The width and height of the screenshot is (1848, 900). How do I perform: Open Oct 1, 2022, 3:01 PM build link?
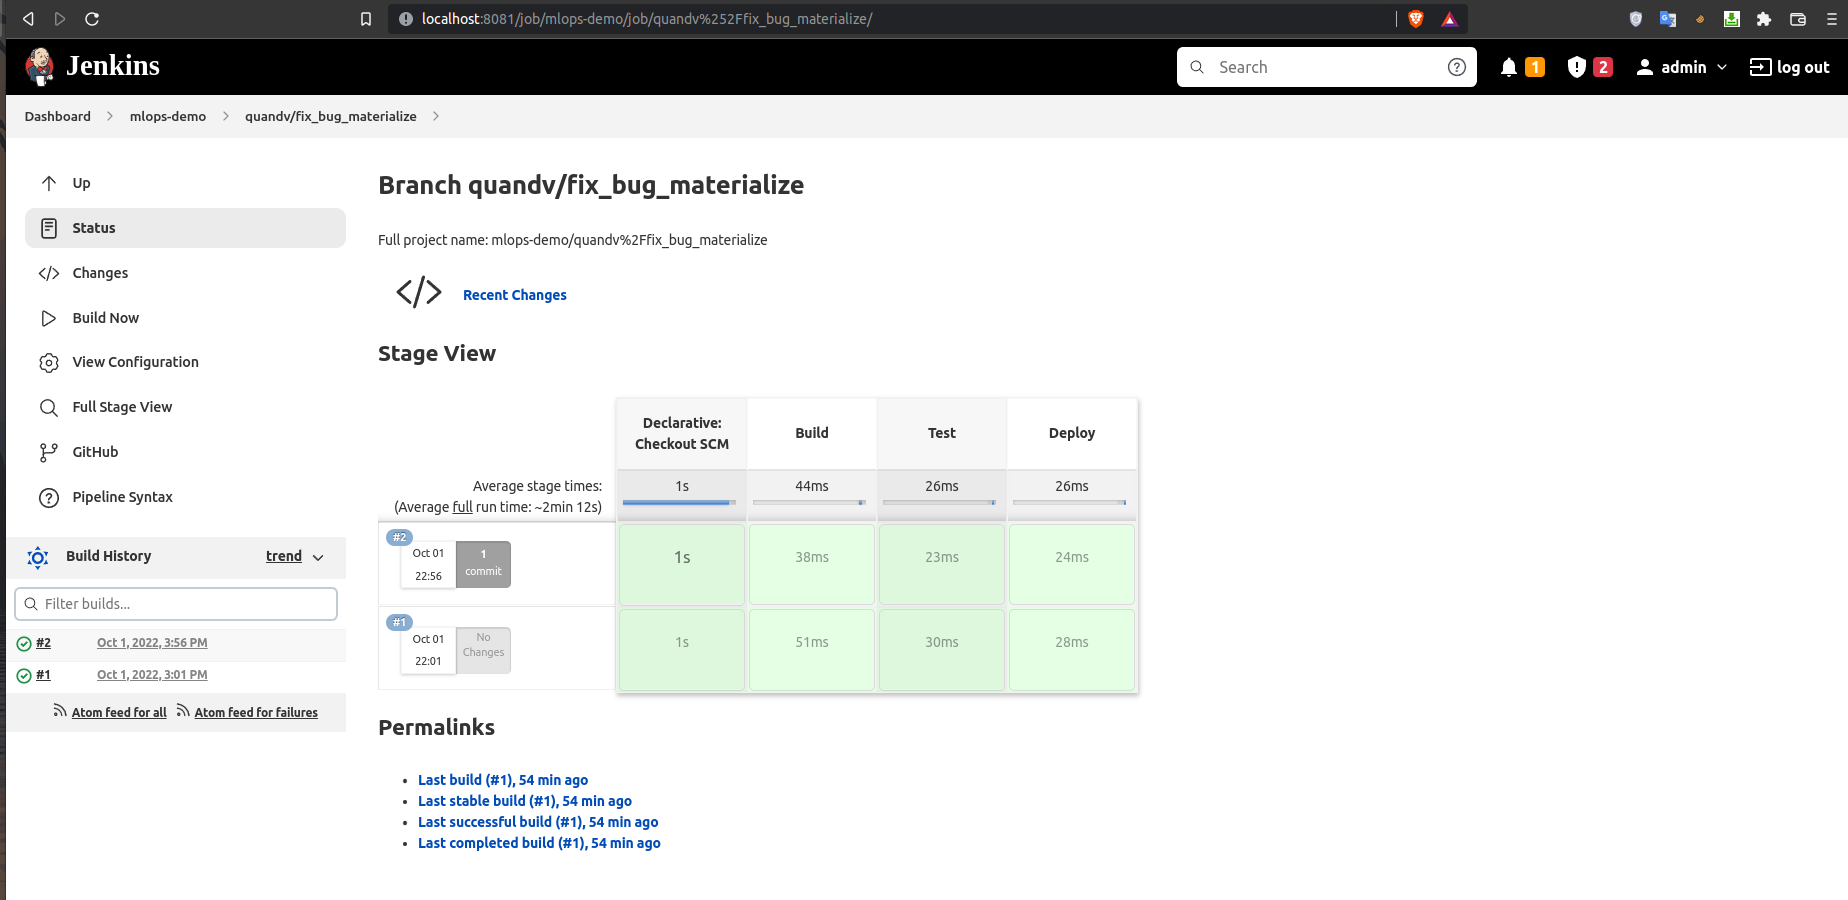(152, 675)
